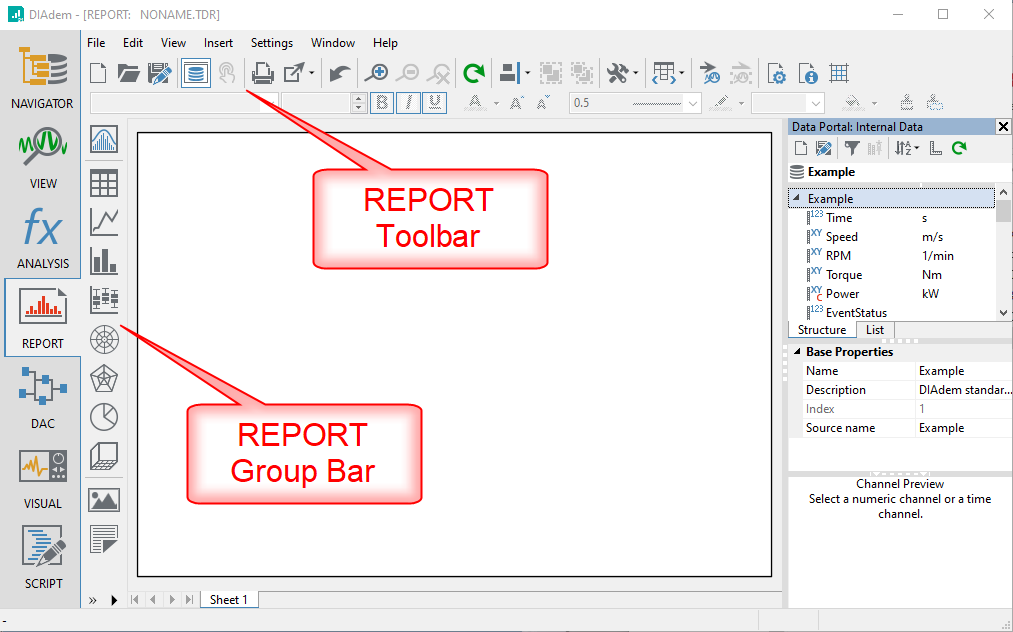Screen dimensions: 1013x632
Task: Open the Insert menu
Action: click(x=218, y=43)
